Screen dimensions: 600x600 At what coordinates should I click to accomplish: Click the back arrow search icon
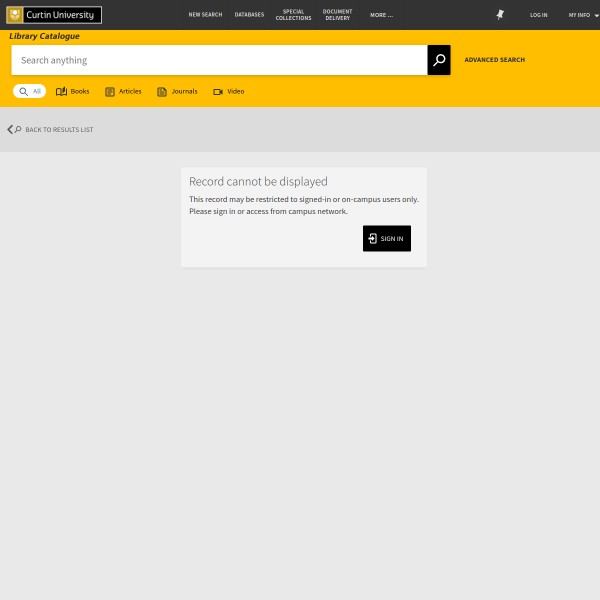tap(14, 129)
